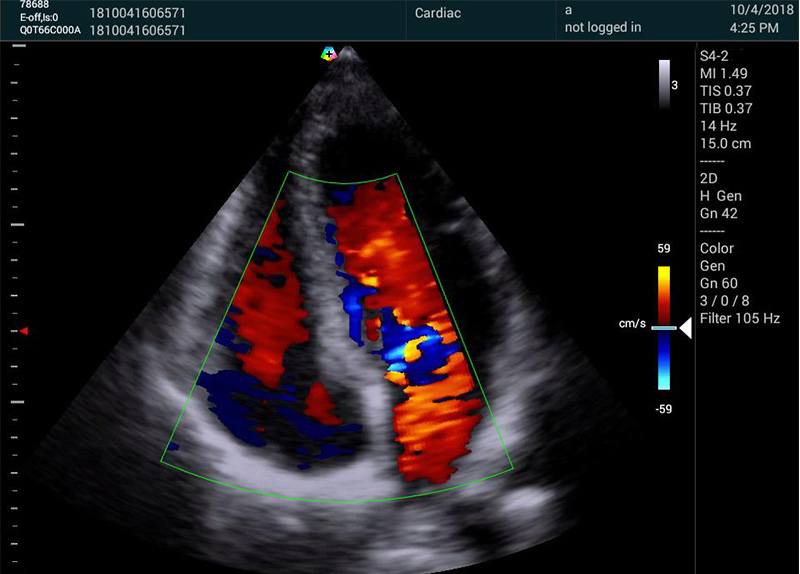800x574 pixels.
Task: Click the Color mode heading
Action: [x=717, y=248]
